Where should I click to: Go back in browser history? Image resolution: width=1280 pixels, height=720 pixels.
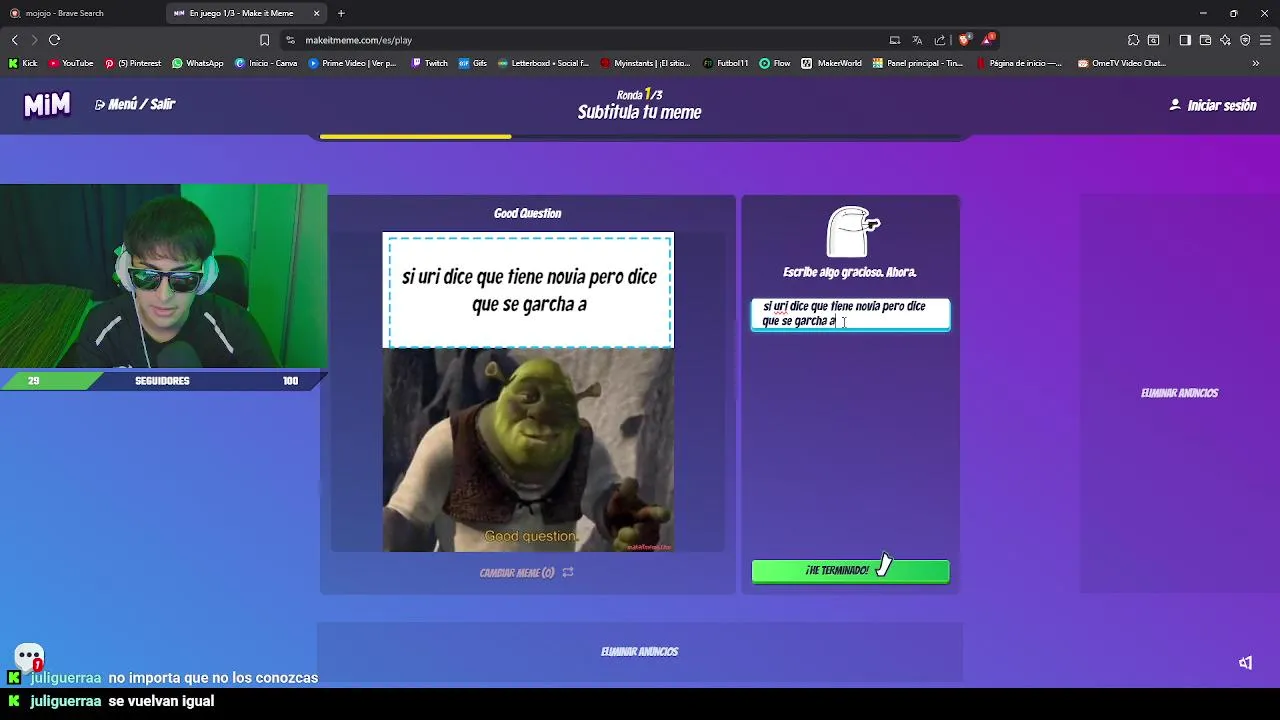(x=15, y=40)
